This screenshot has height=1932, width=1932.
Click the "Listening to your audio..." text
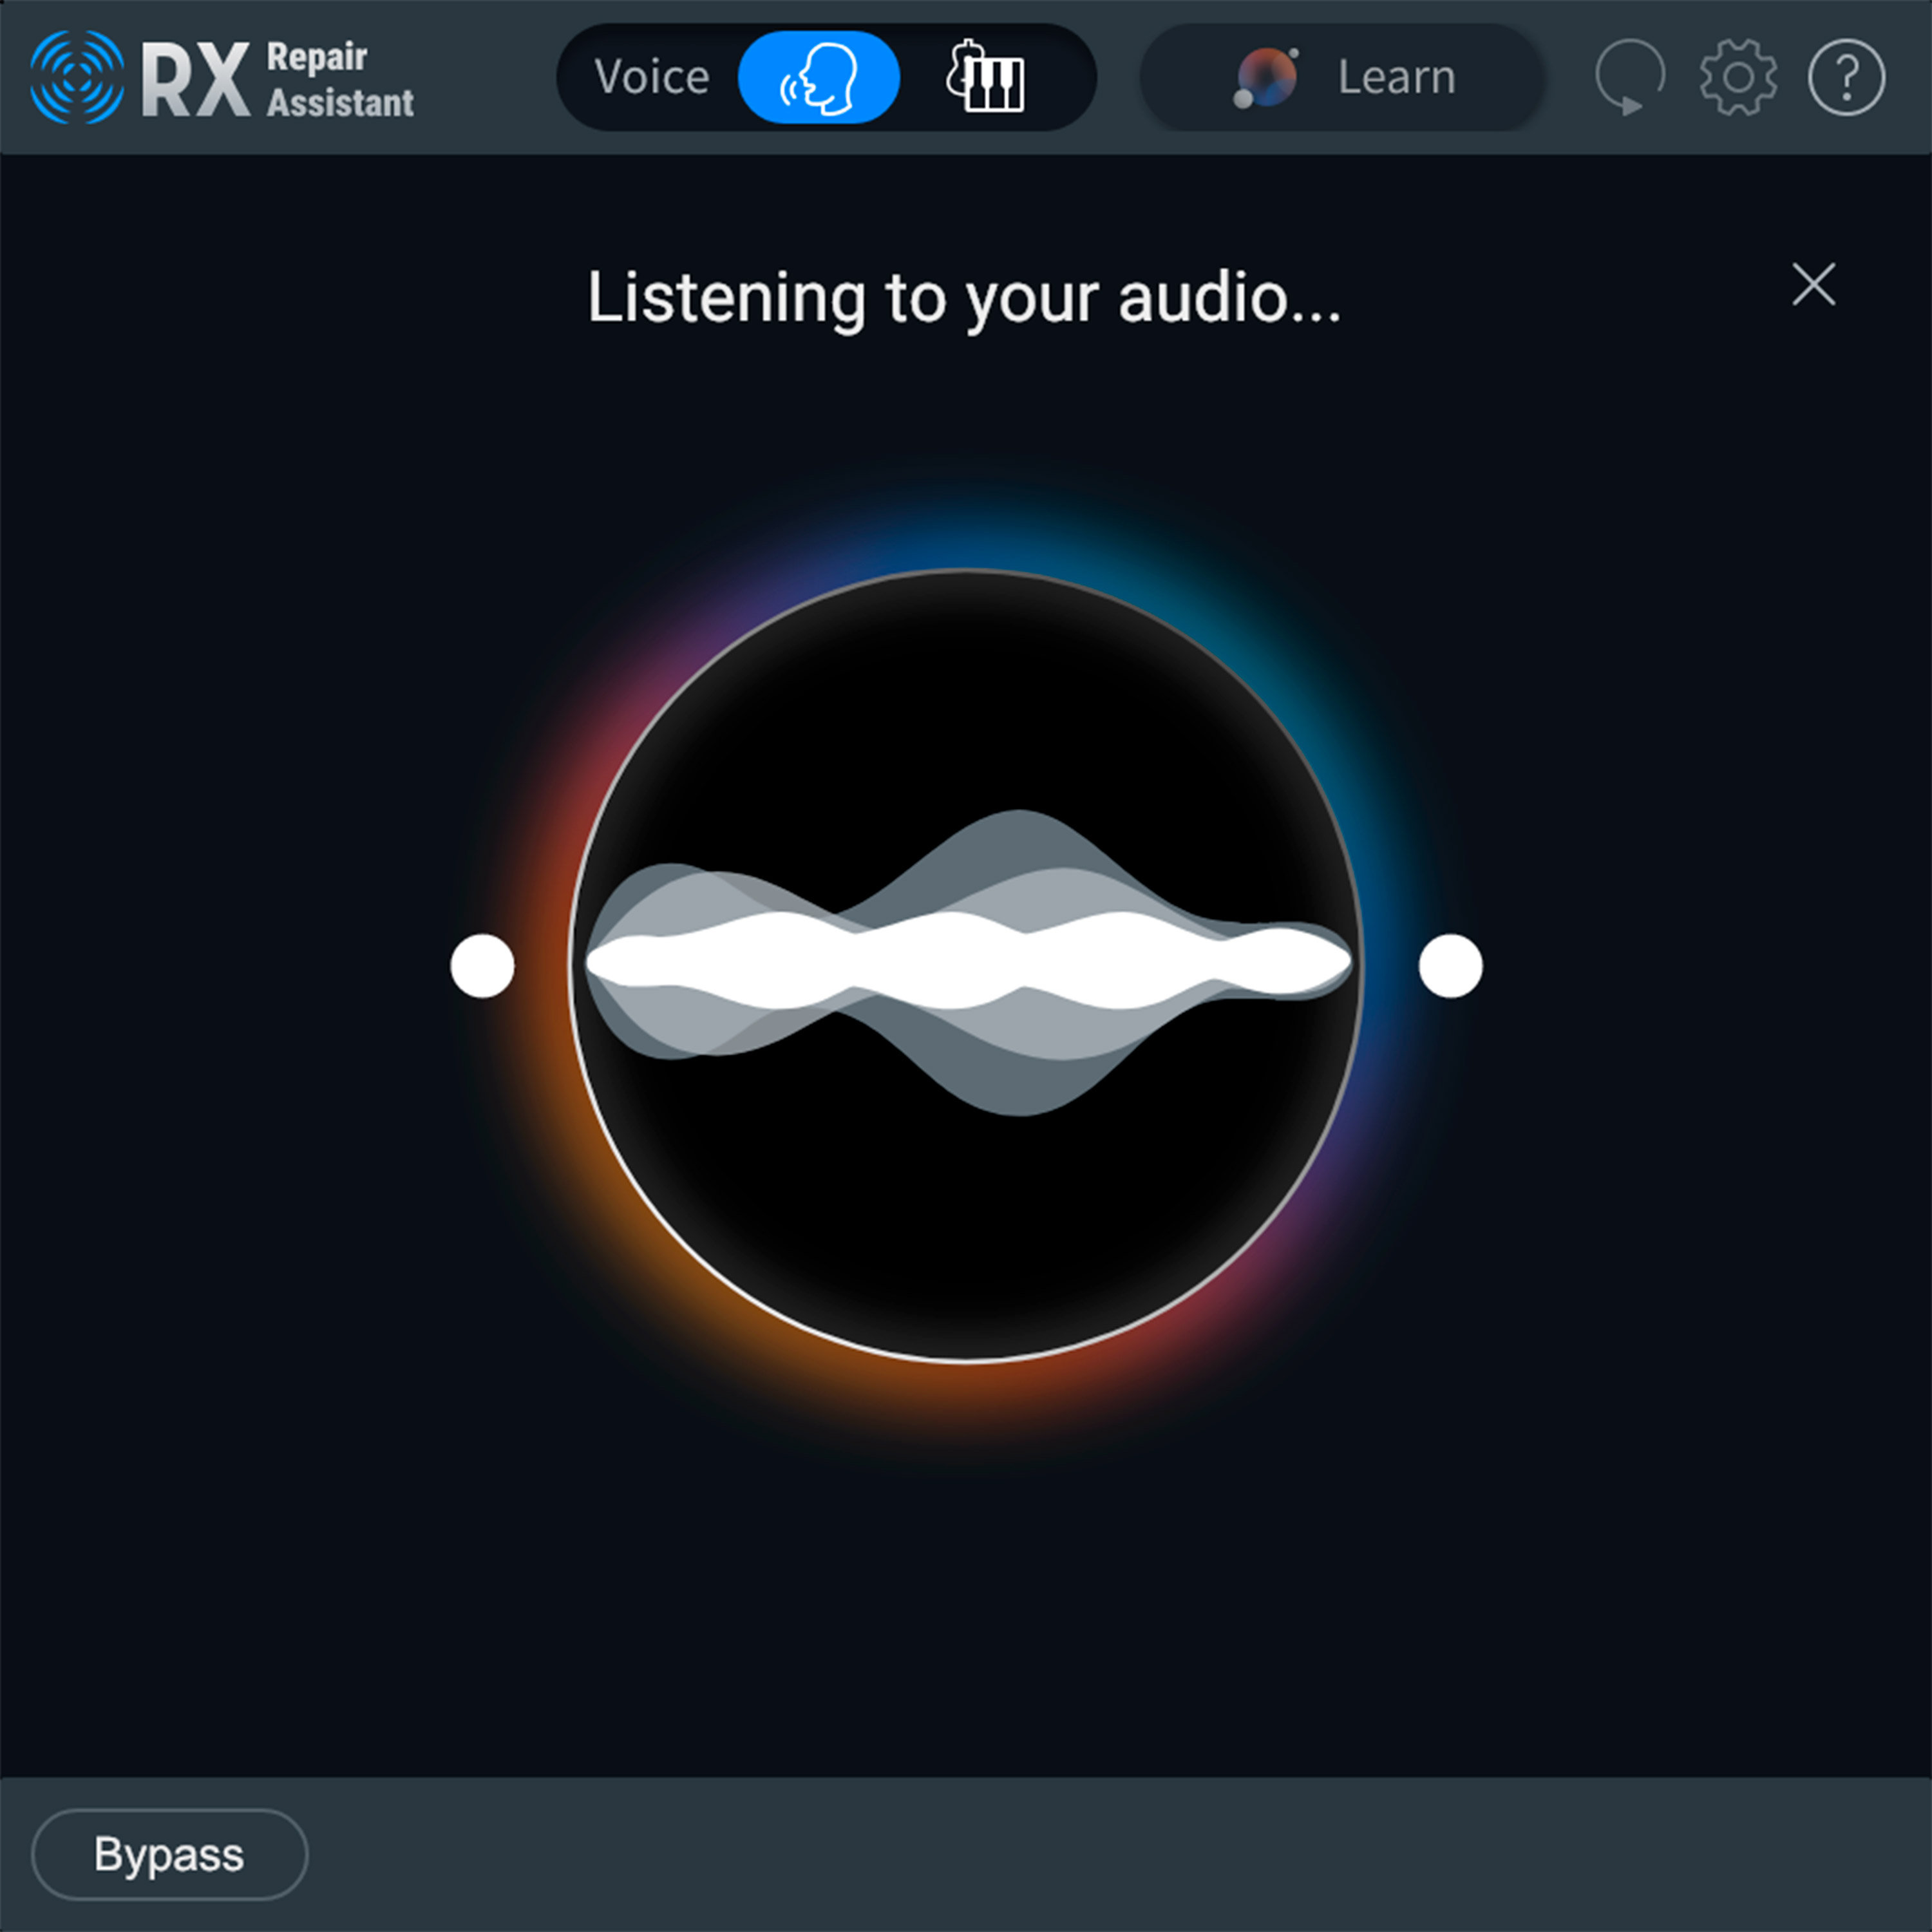pyautogui.click(x=964, y=298)
